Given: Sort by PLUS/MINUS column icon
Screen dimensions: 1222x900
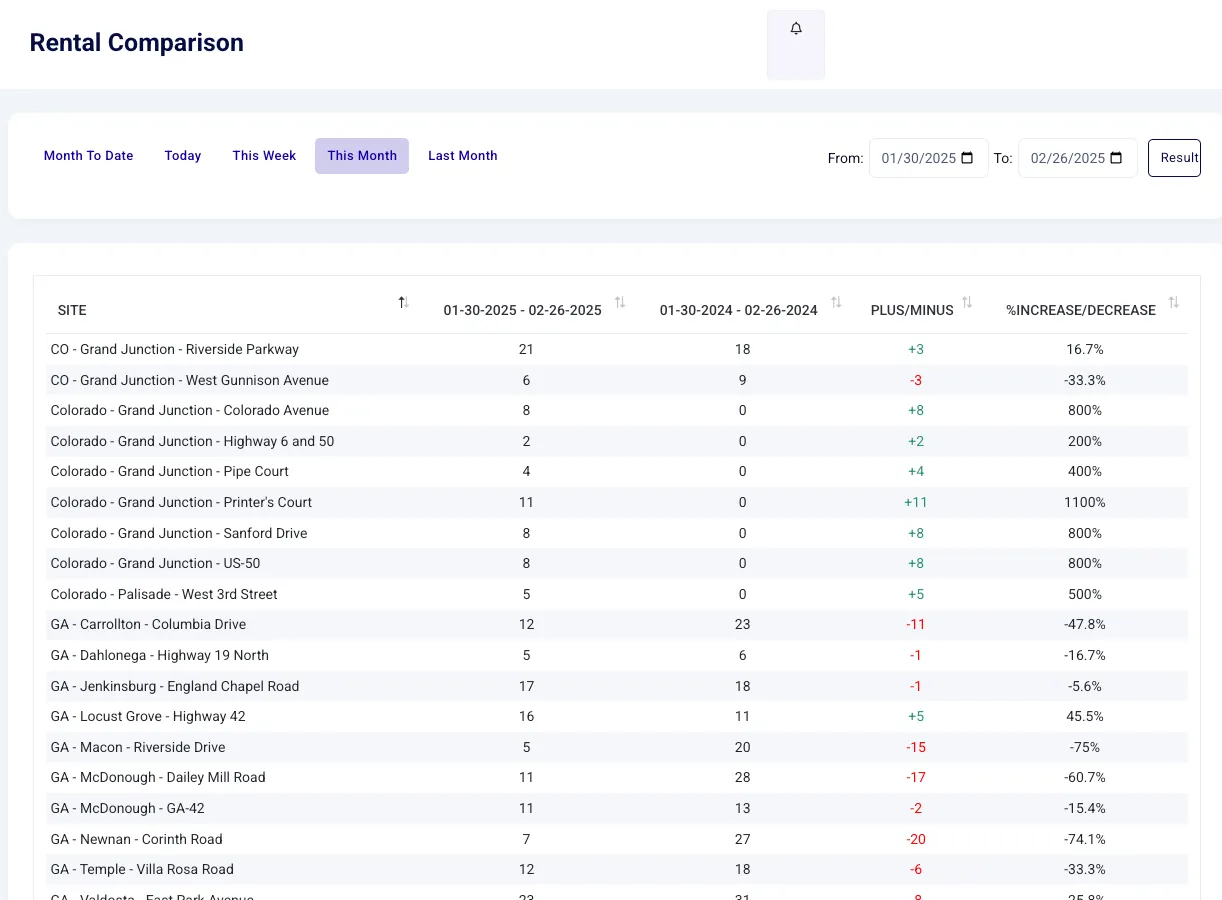Looking at the screenshot, I should 967,302.
